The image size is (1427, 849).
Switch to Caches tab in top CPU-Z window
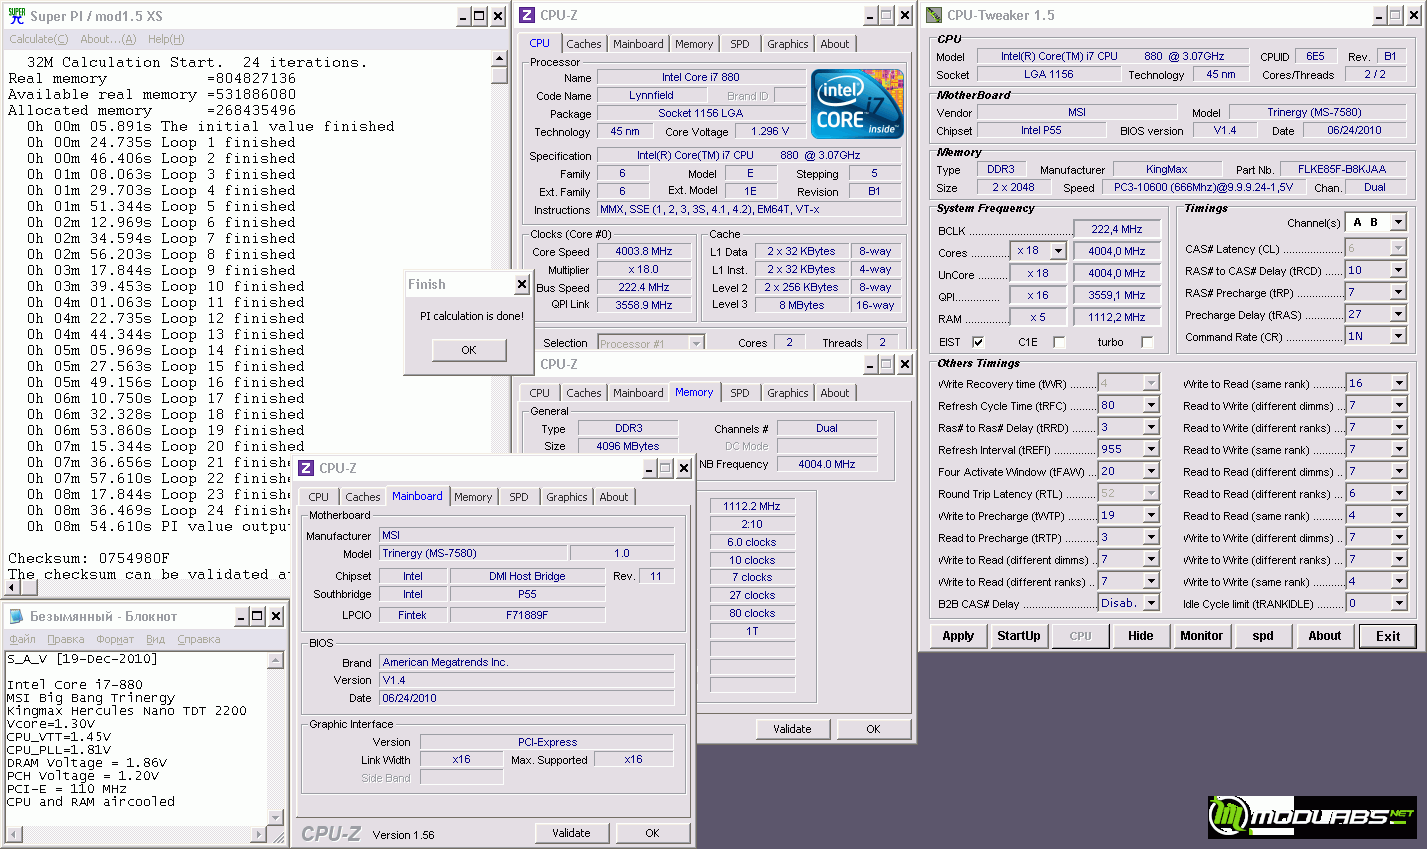coord(584,44)
